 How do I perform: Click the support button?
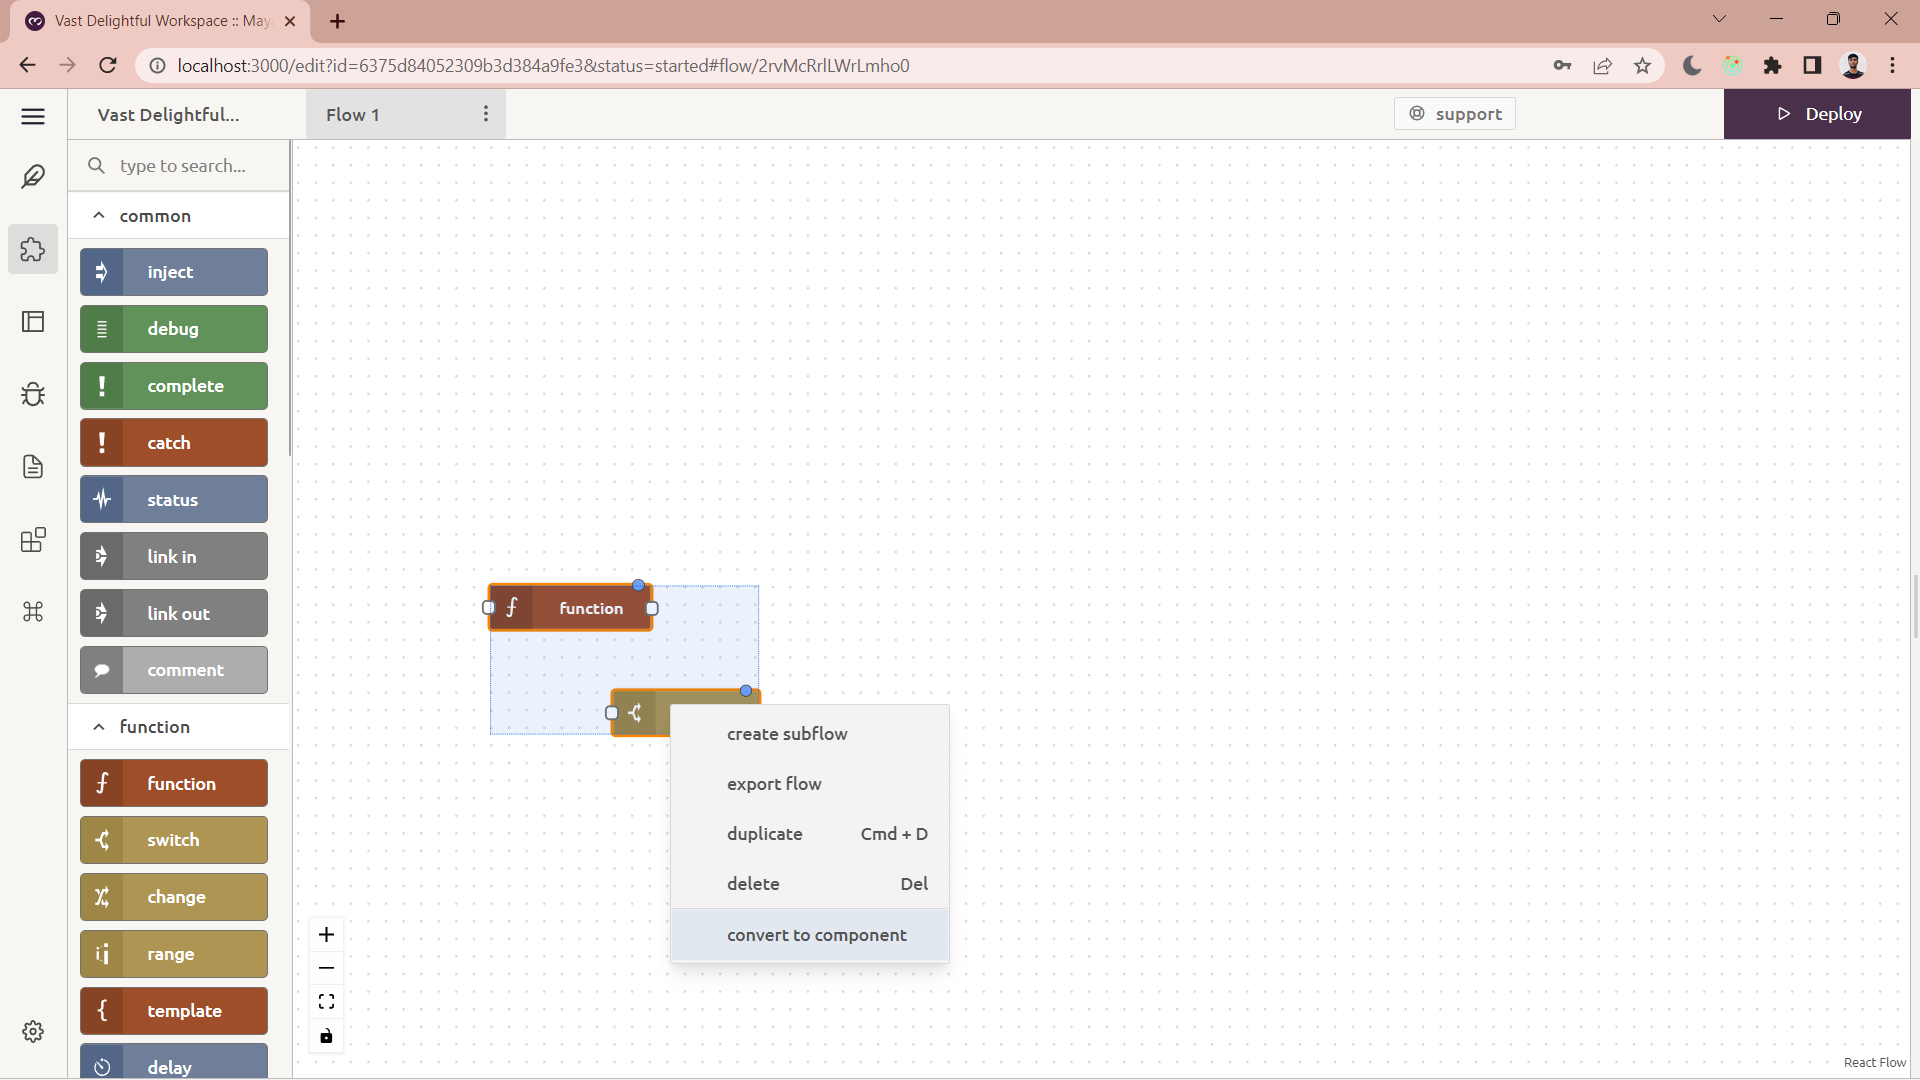point(1455,113)
